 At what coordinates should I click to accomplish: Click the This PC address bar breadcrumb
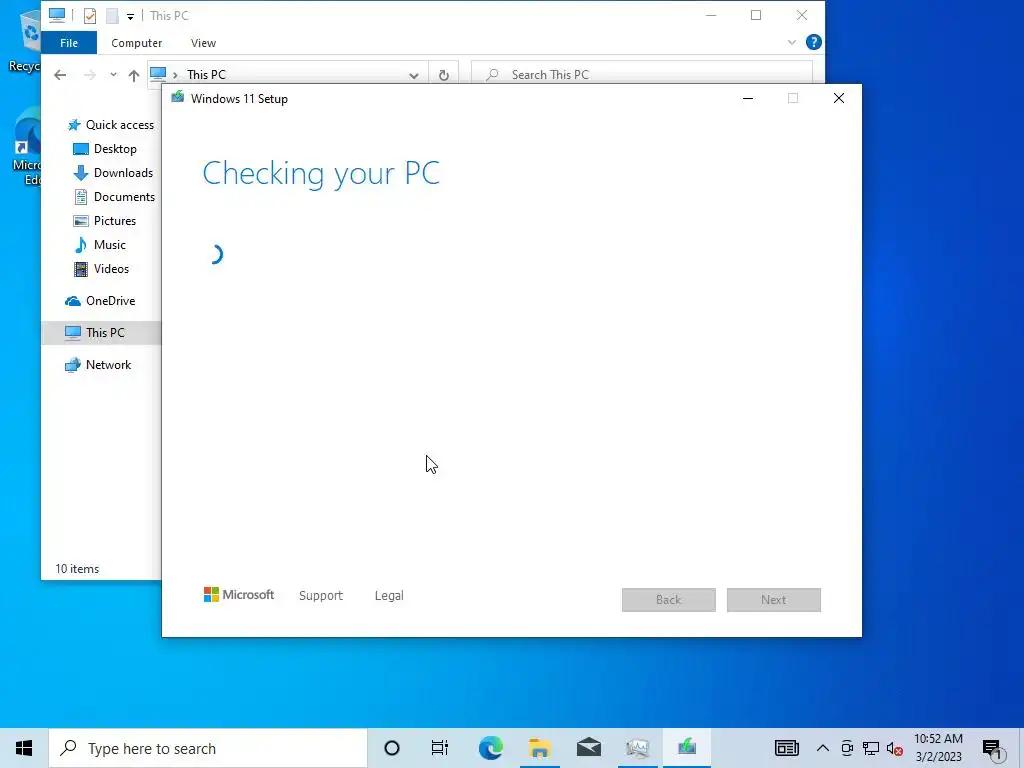(206, 74)
